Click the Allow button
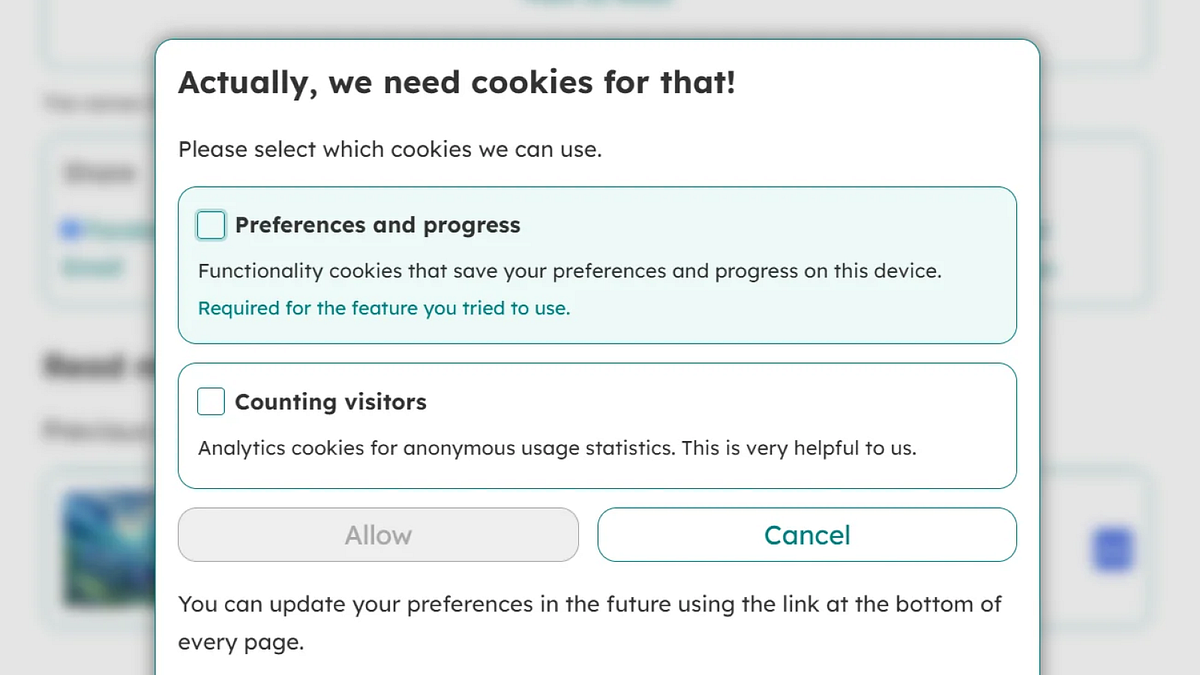Image resolution: width=1200 pixels, height=675 pixels. coord(378,535)
